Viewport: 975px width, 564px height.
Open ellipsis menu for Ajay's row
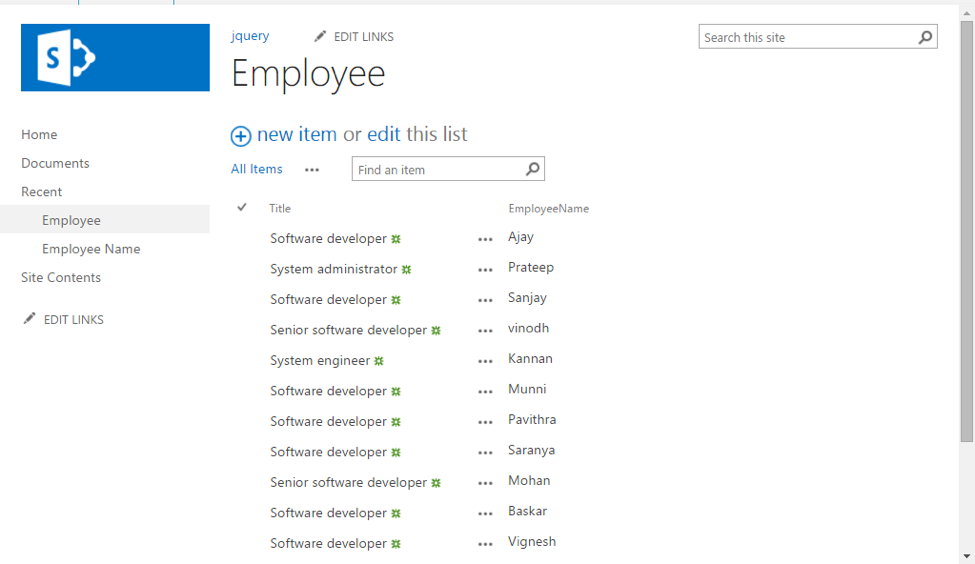pyautogui.click(x=485, y=239)
